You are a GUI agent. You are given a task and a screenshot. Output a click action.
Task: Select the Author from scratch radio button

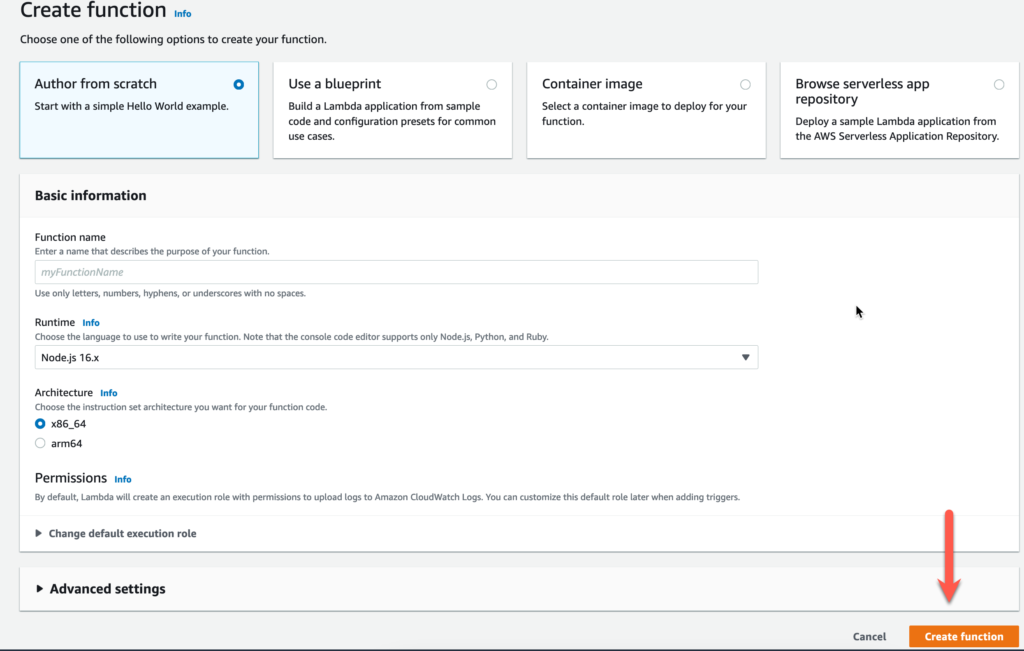coord(238,85)
